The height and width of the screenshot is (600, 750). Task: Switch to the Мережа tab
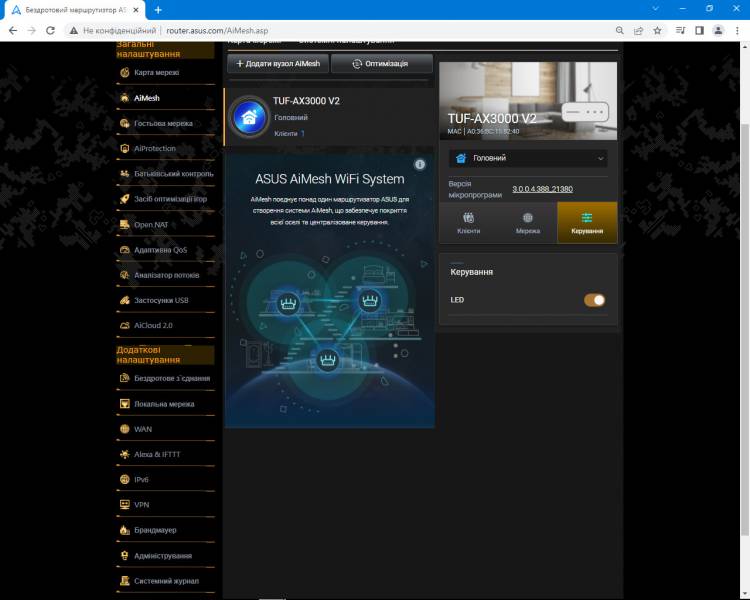528,223
